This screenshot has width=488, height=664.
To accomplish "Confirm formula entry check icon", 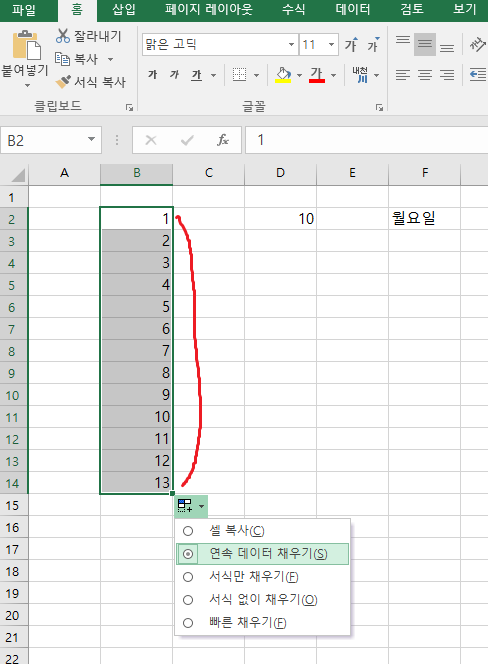I will coord(187,140).
